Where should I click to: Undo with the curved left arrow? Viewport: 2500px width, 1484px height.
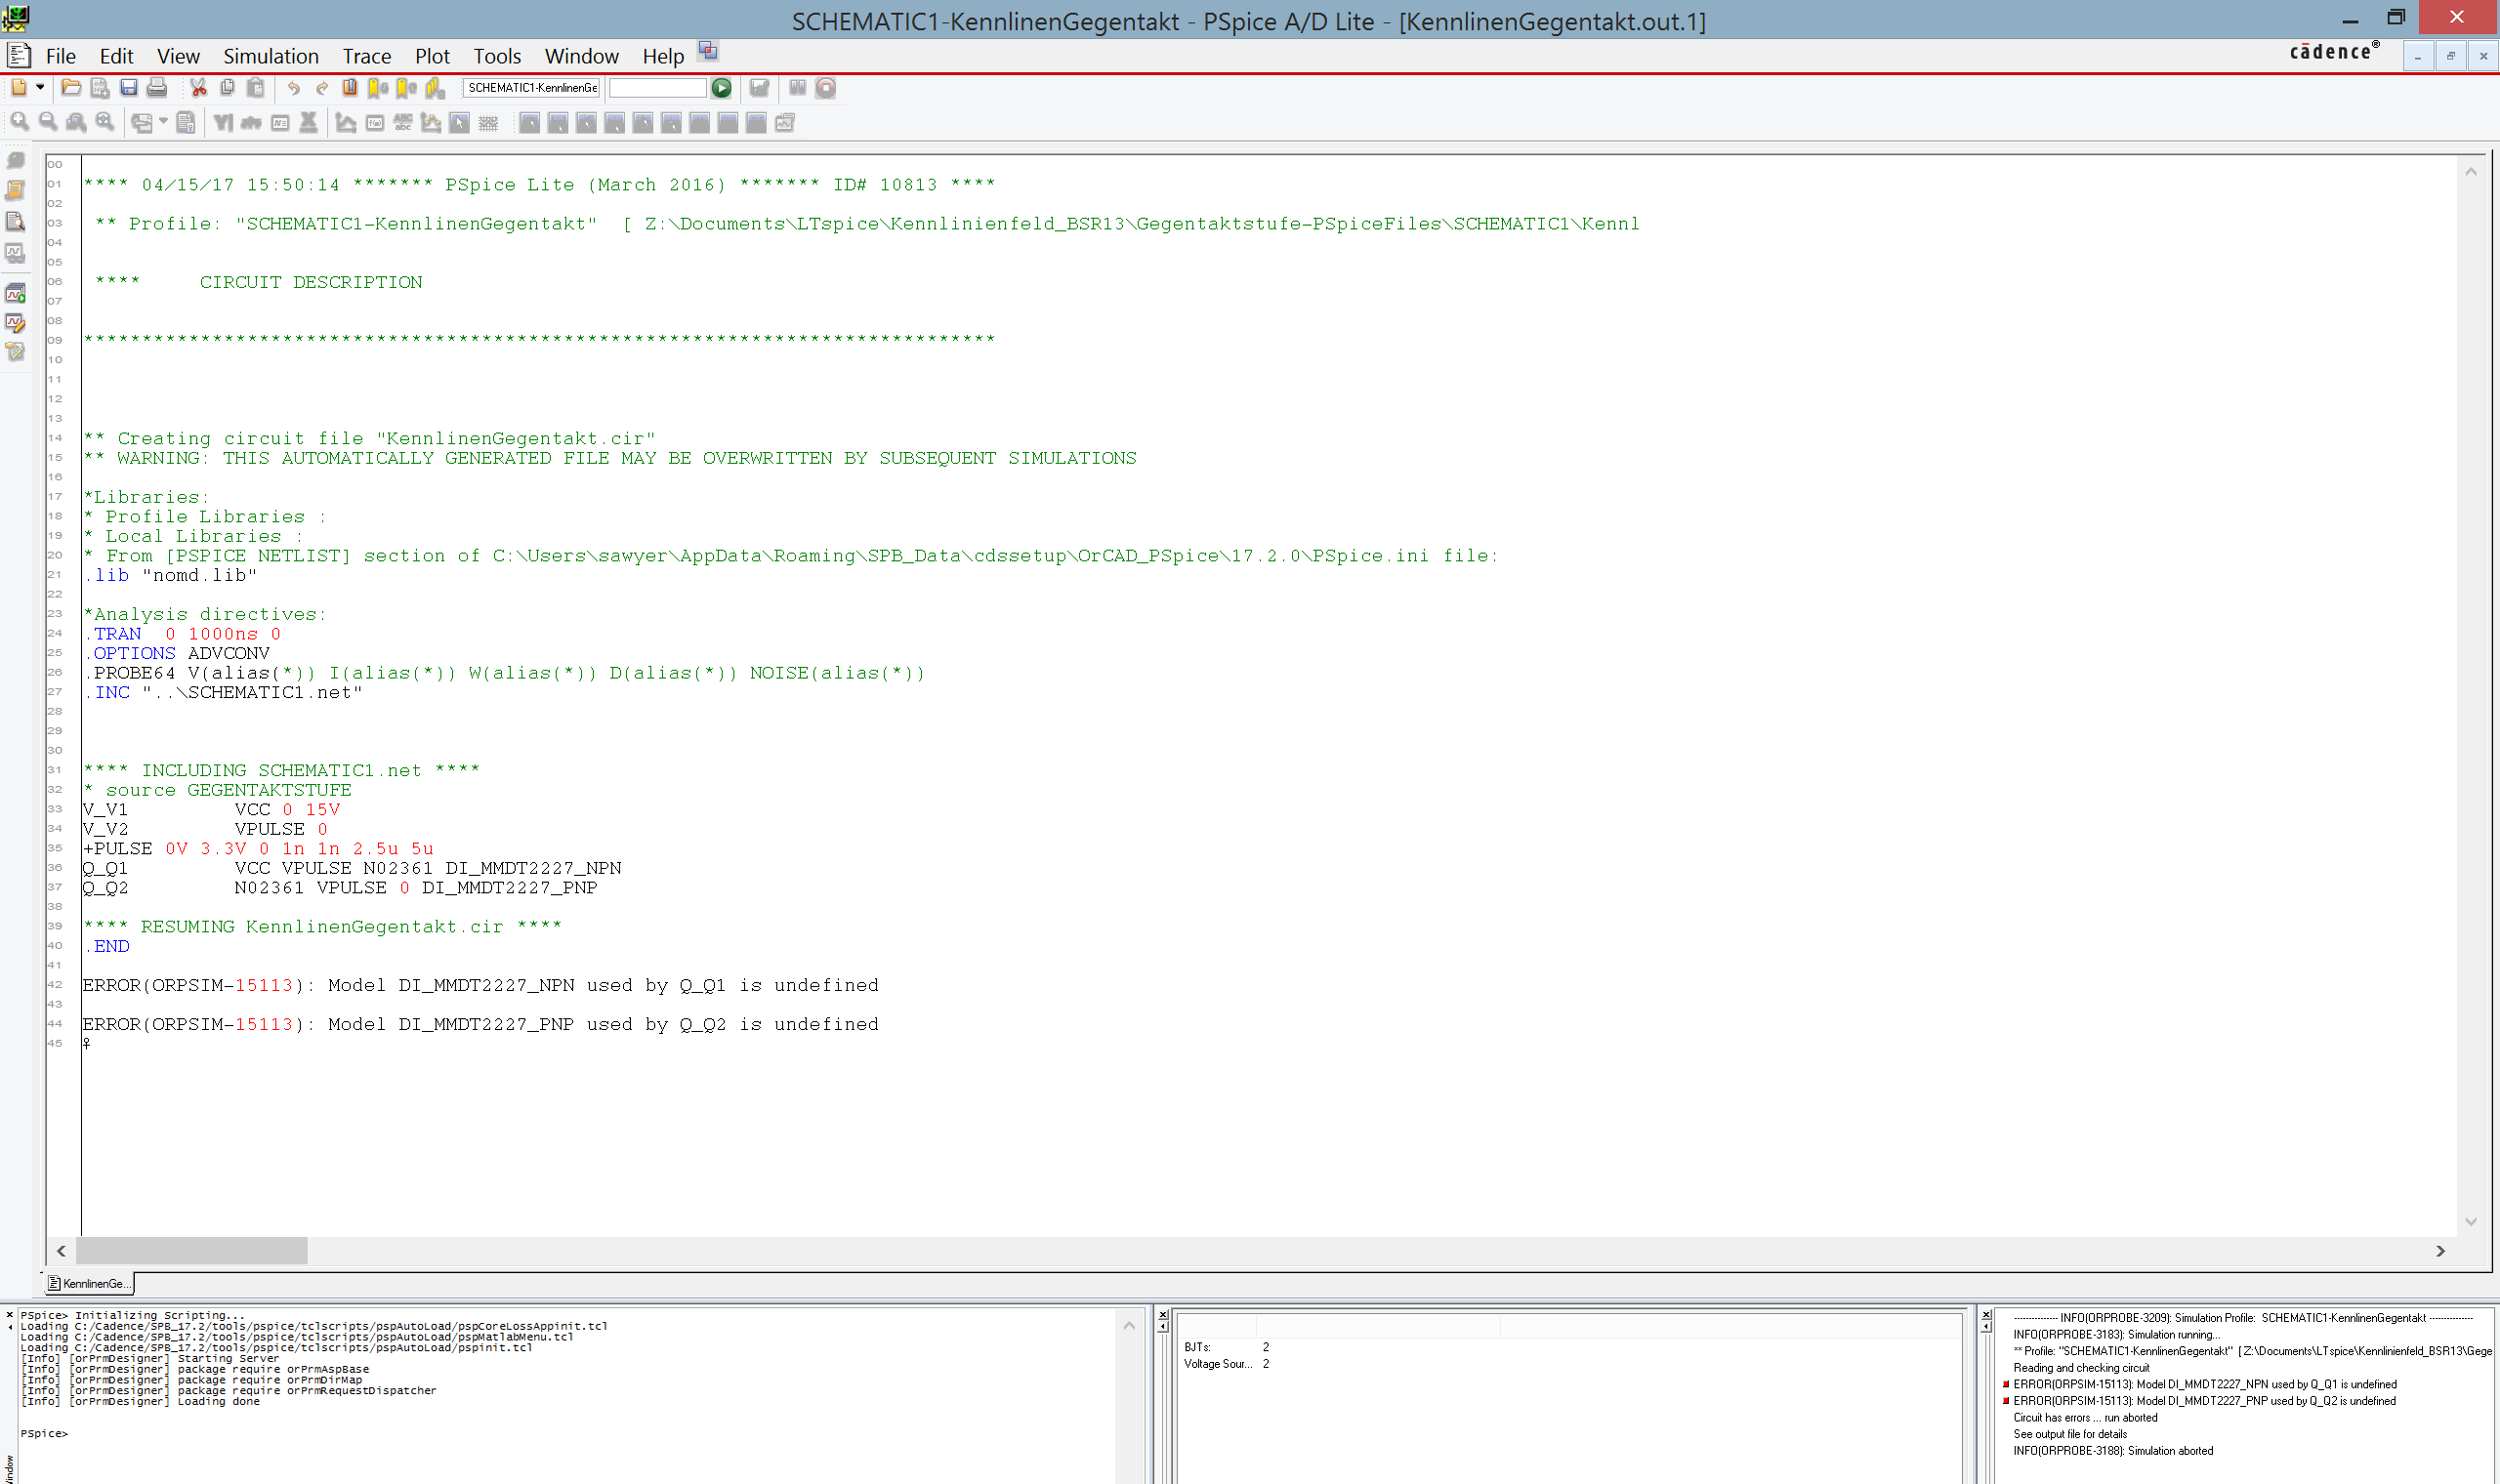pyautogui.click(x=293, y=88)
